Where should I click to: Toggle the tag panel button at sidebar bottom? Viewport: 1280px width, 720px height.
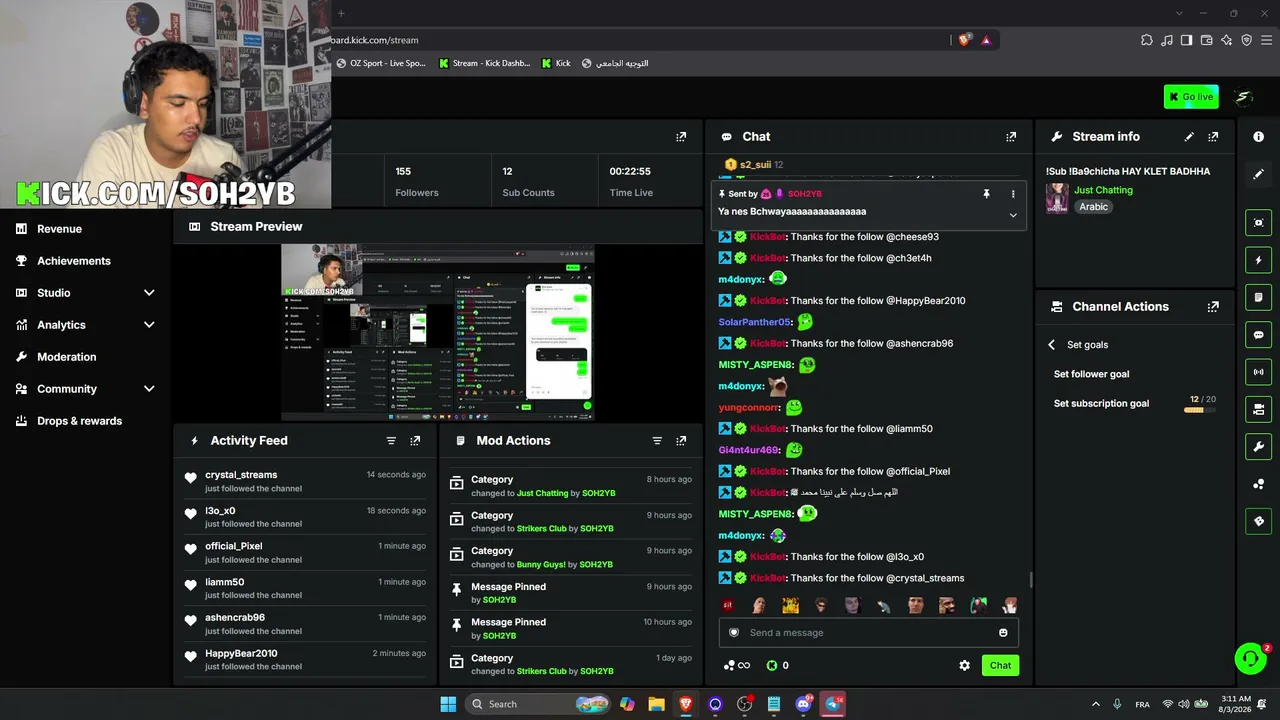point(1258,521)
